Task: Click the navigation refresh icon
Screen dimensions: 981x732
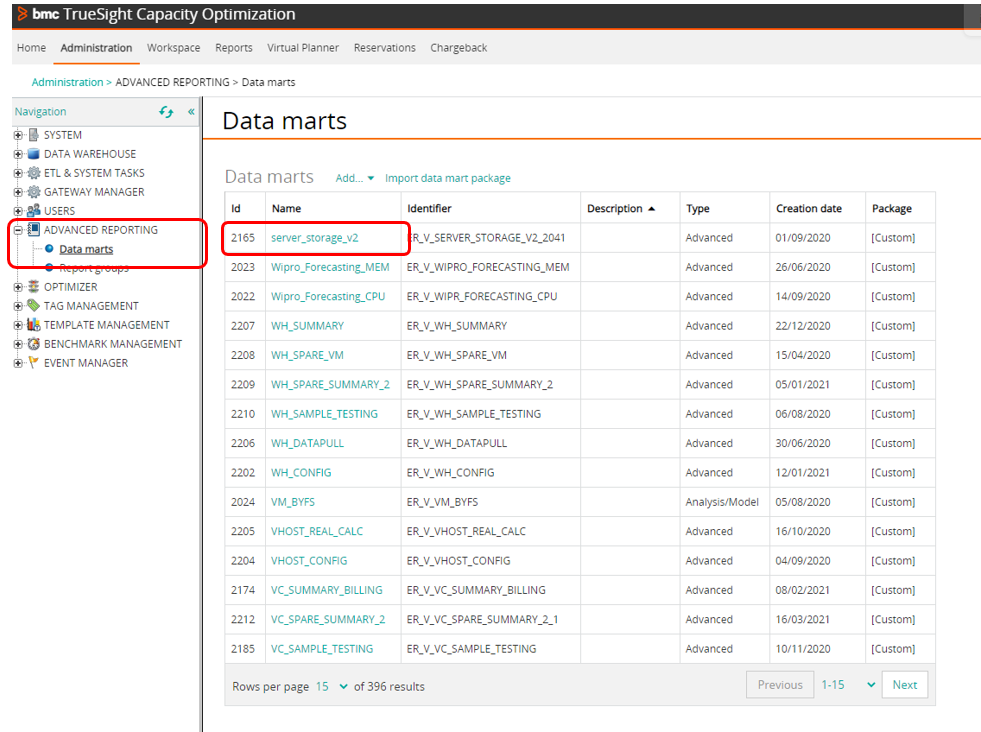Action: pyautogui.click(x=166, y=112)
